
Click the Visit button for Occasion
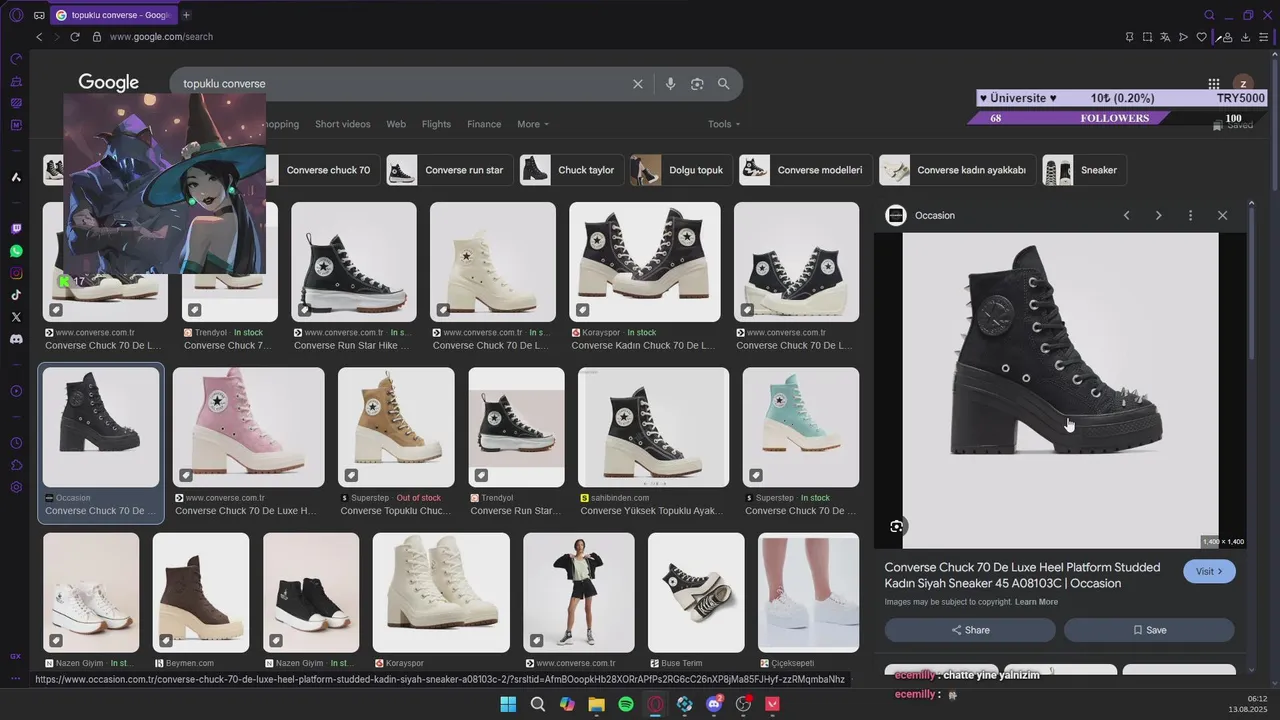click(1209, 572)
